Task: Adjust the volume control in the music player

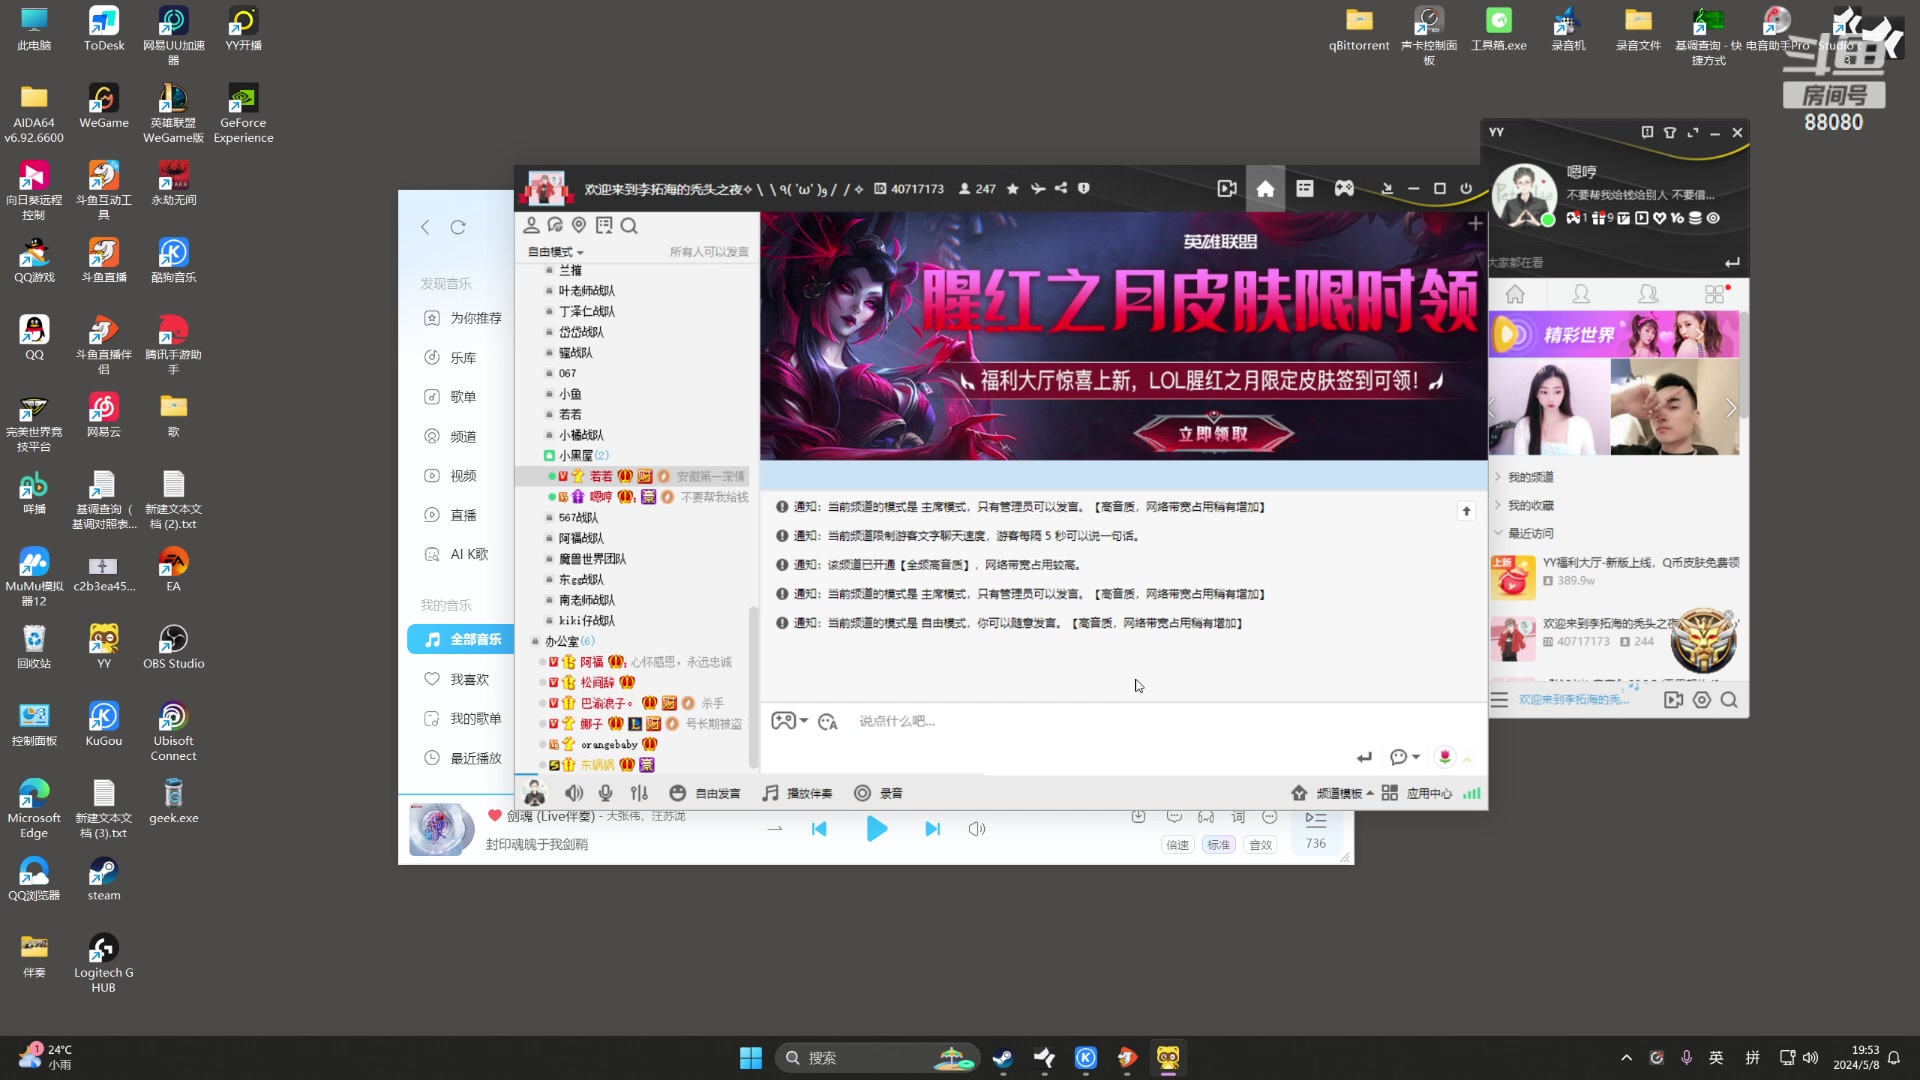Action: pyautogui.click(x=977, y=828)
